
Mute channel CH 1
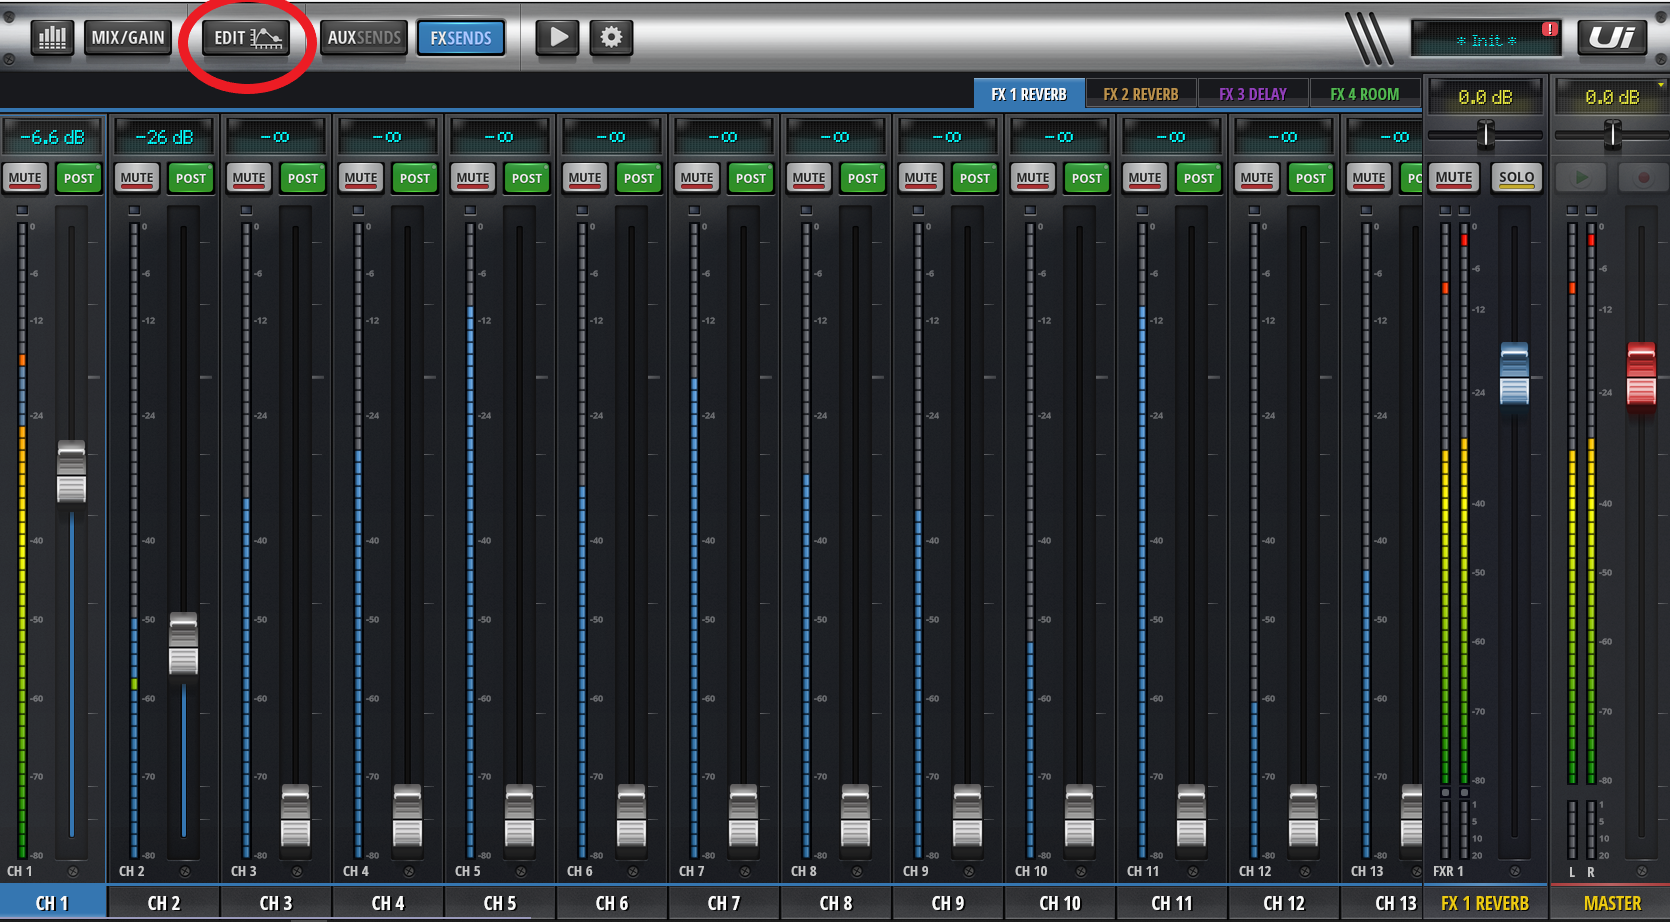pos(25,178)
